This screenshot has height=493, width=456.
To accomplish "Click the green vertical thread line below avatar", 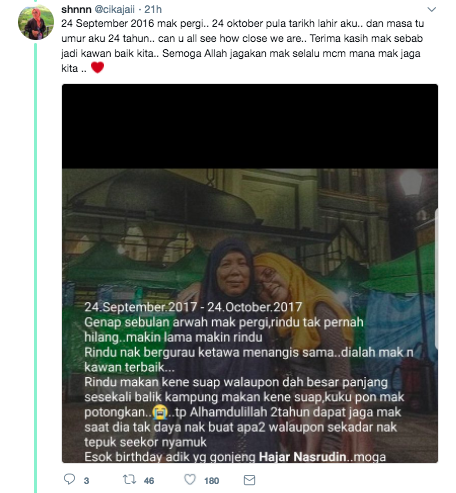I will point(36,267).
